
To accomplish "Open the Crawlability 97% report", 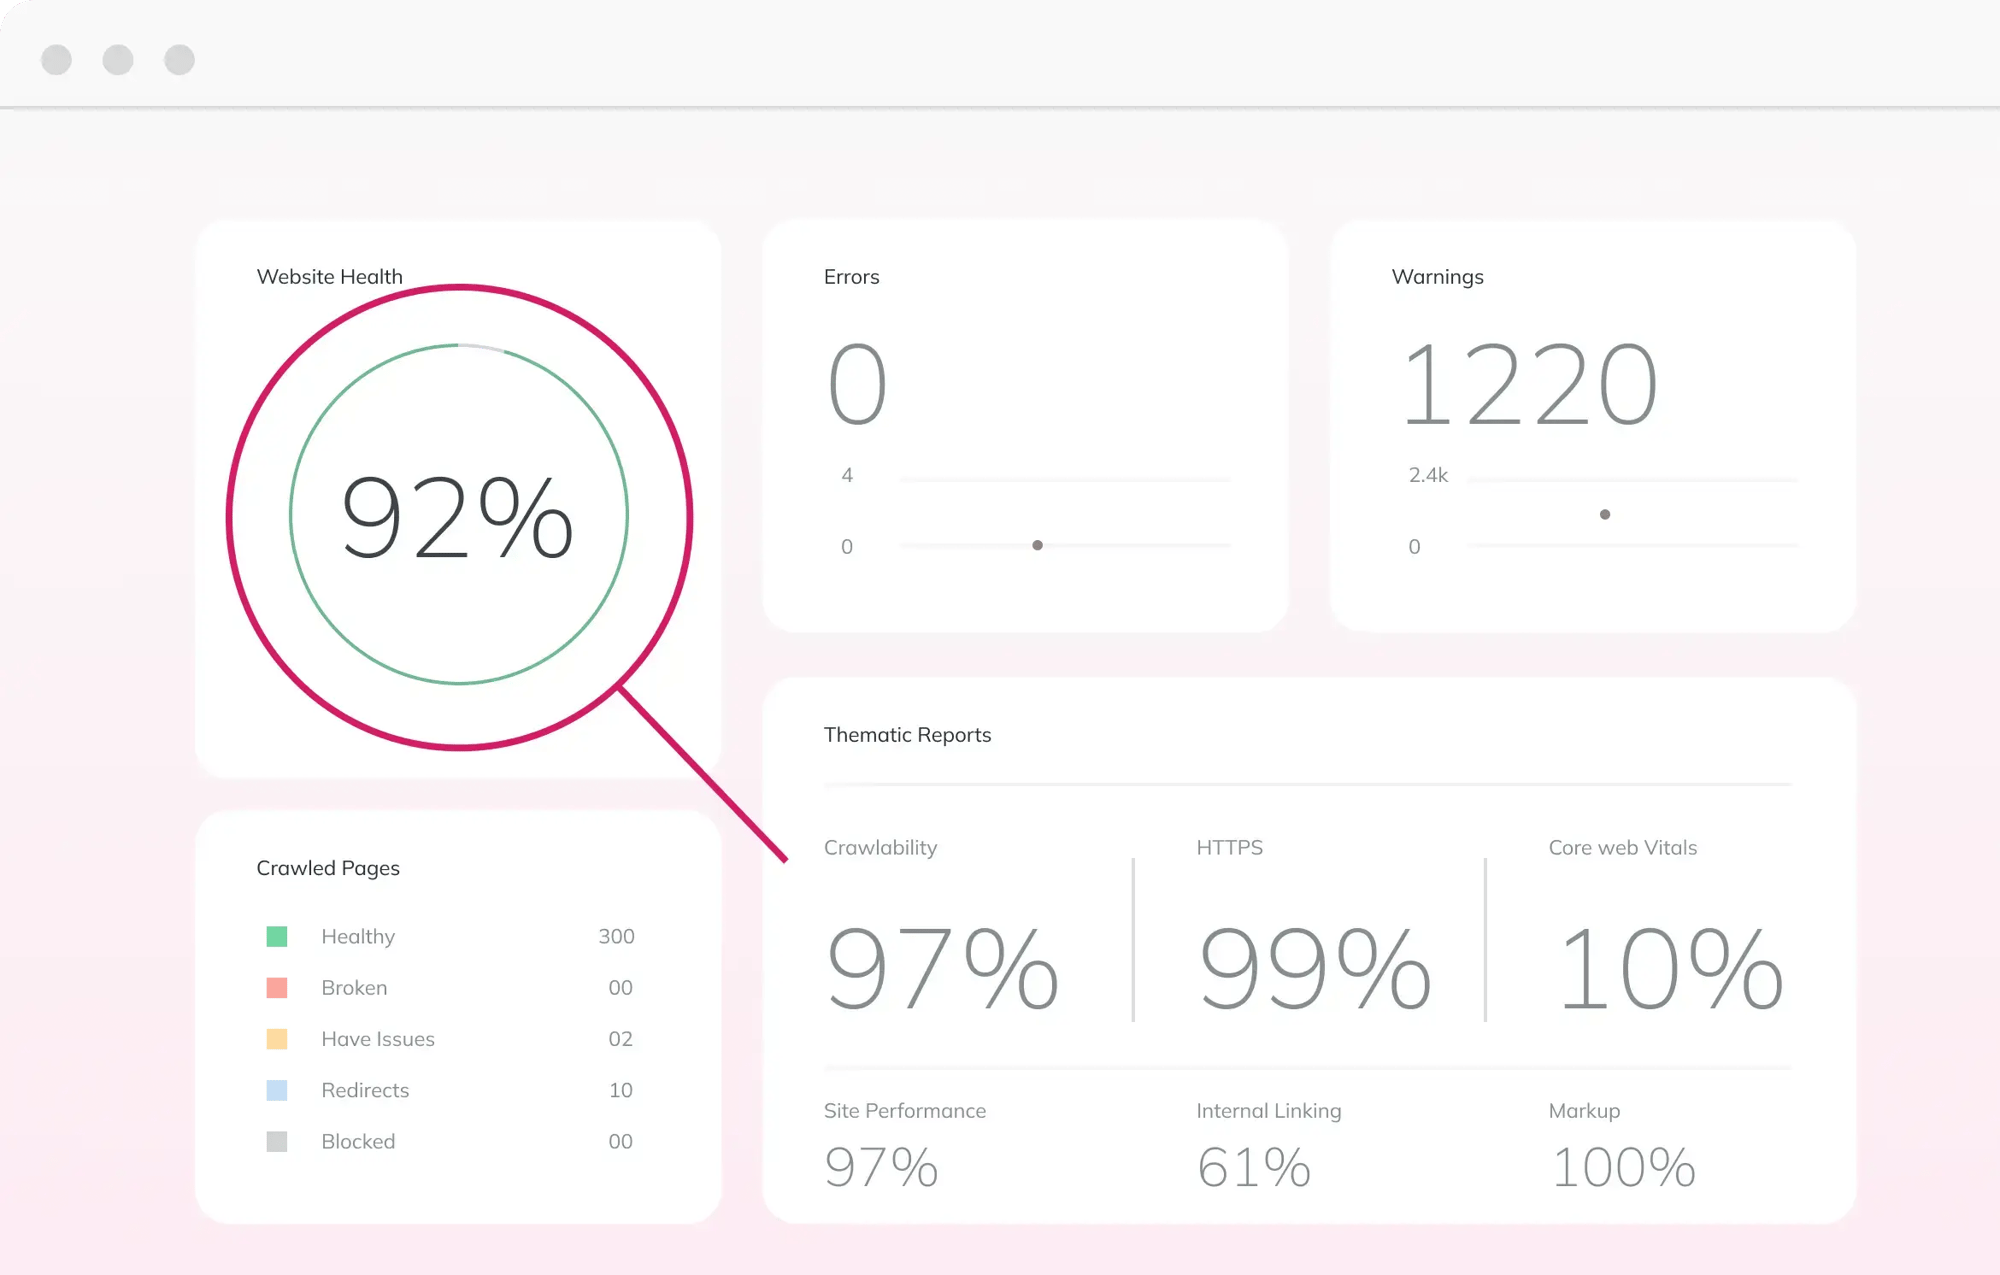I will pyautogui.click(x=941, y=968).
